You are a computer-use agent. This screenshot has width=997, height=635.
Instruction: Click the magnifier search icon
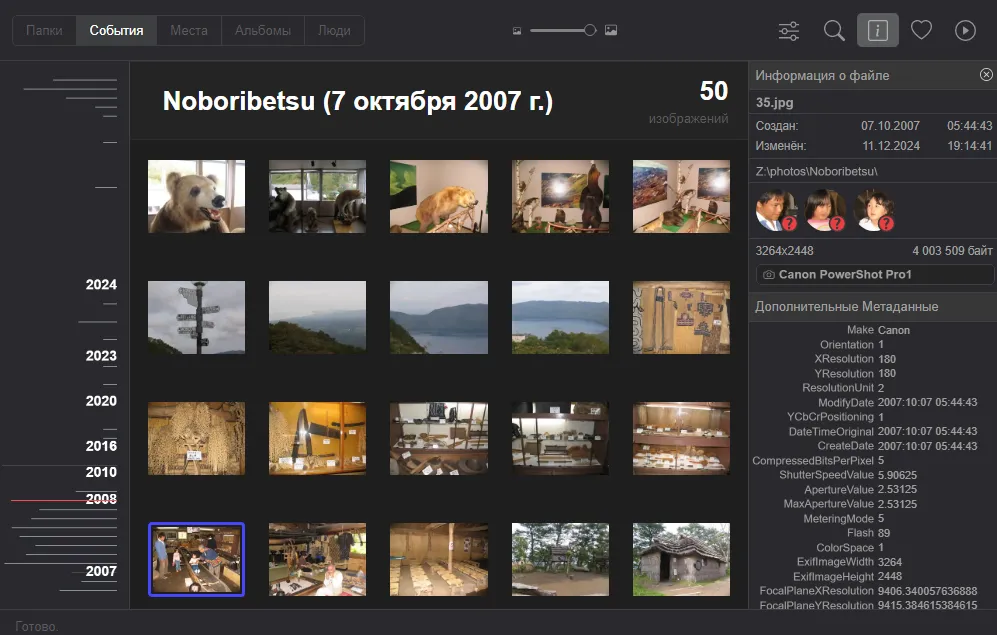834,31
